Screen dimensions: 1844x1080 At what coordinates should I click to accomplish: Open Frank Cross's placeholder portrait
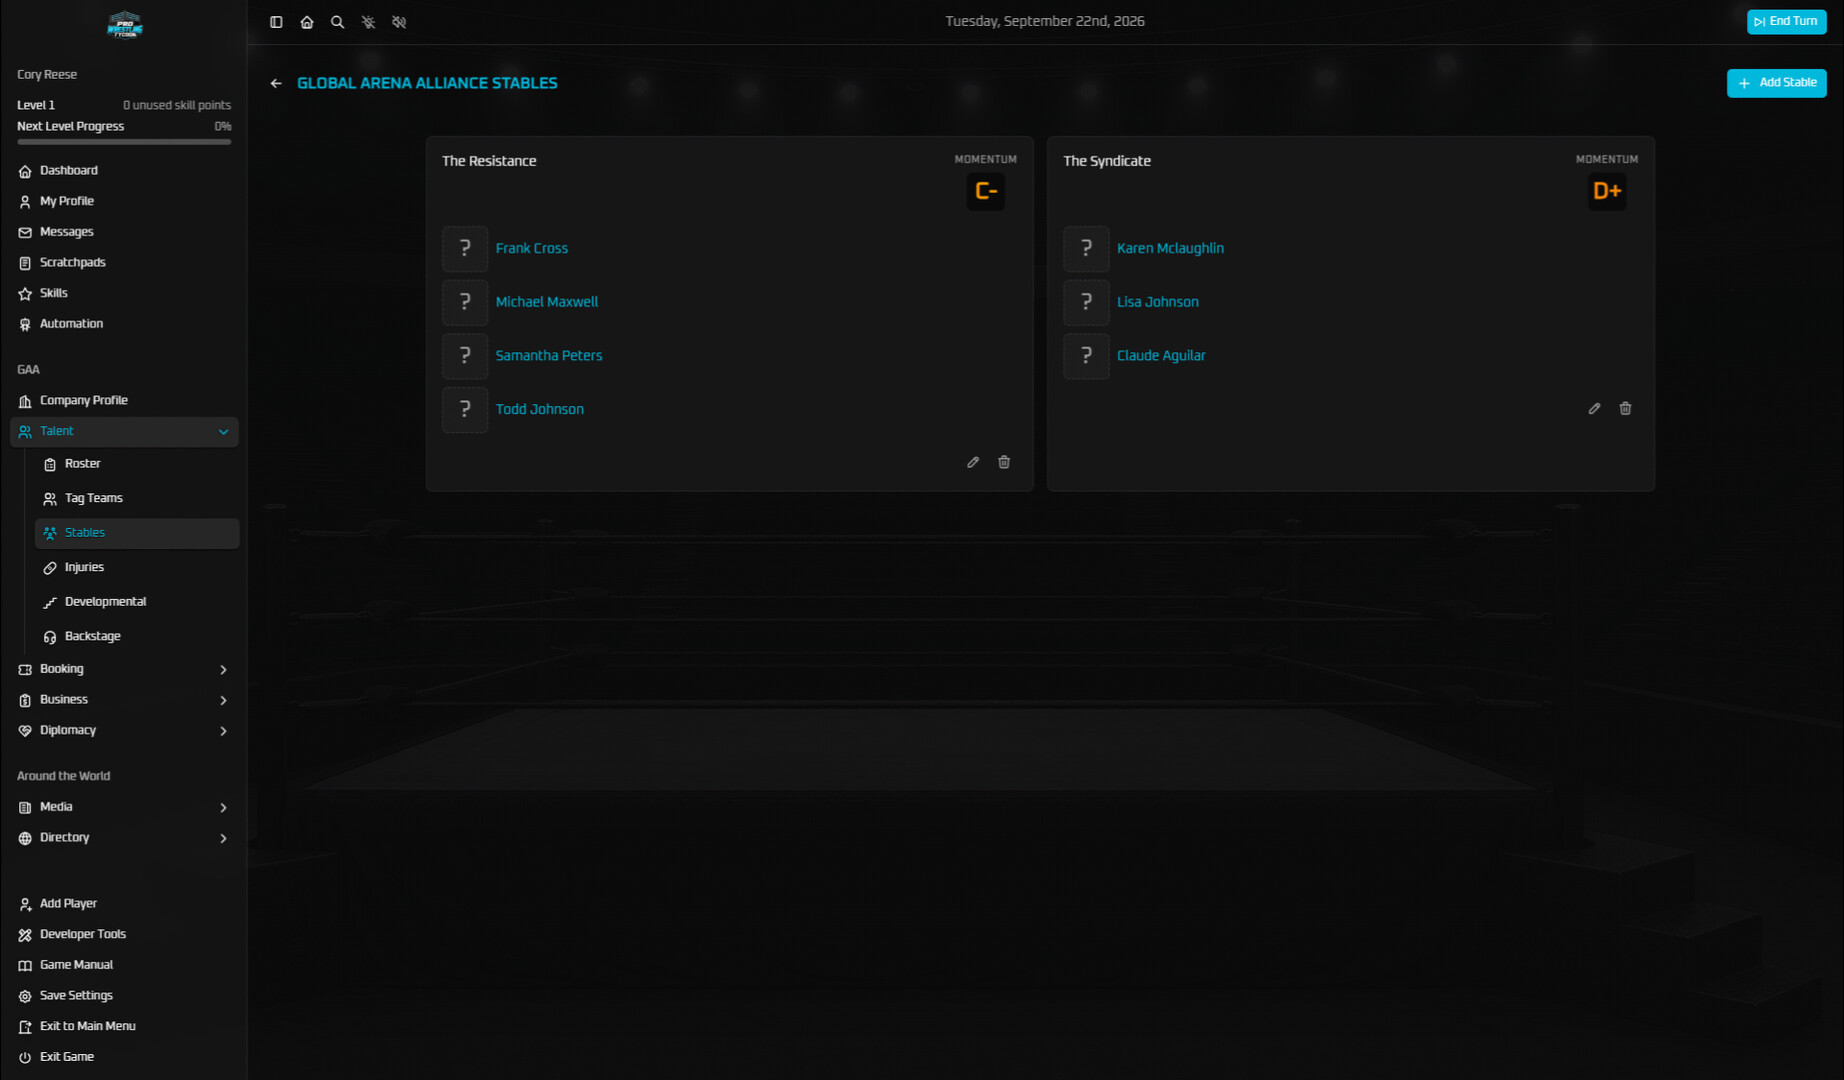coord(465,248)
